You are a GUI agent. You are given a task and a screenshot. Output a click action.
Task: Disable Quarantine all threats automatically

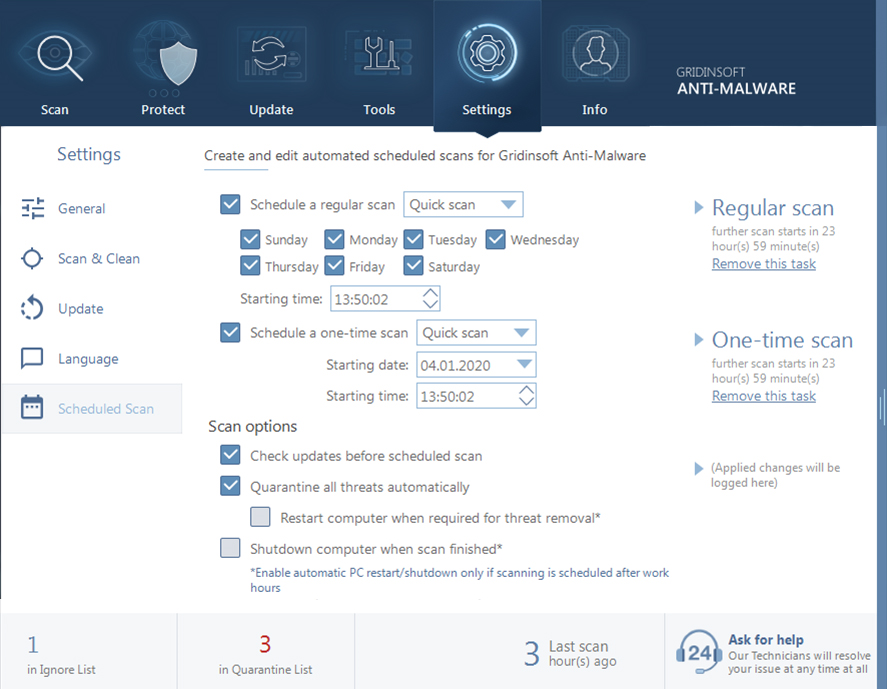230,486
